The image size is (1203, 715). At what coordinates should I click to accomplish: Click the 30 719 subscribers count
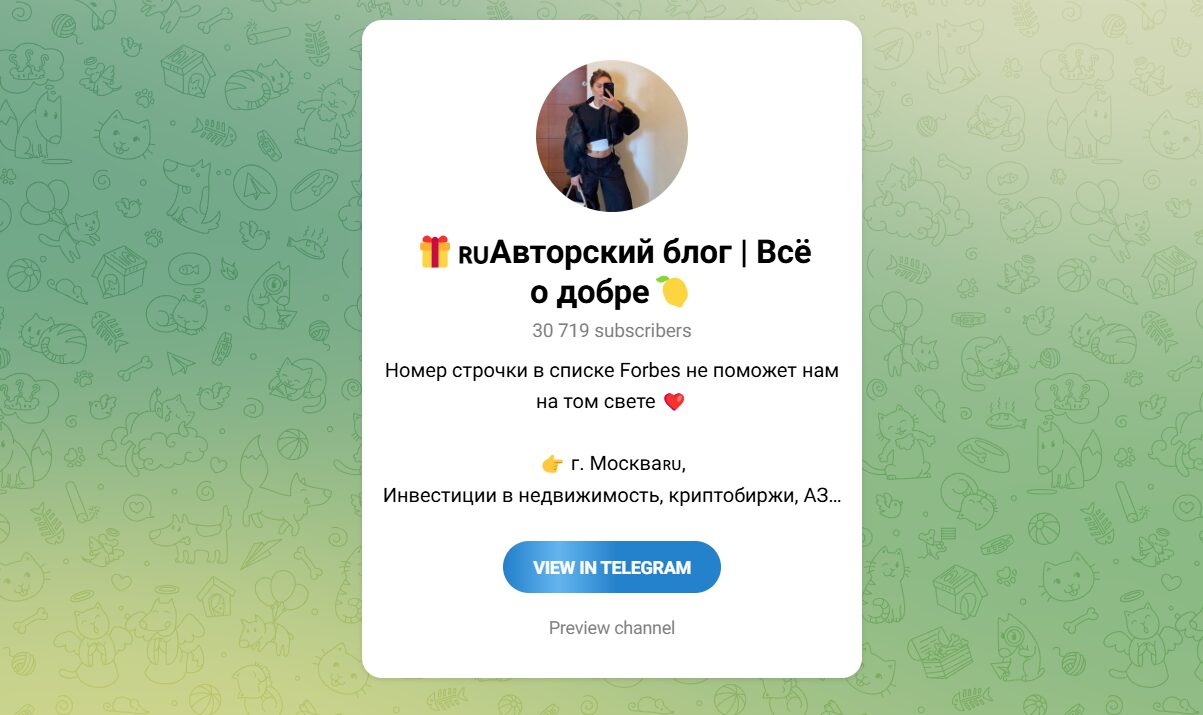click(611, 330)
